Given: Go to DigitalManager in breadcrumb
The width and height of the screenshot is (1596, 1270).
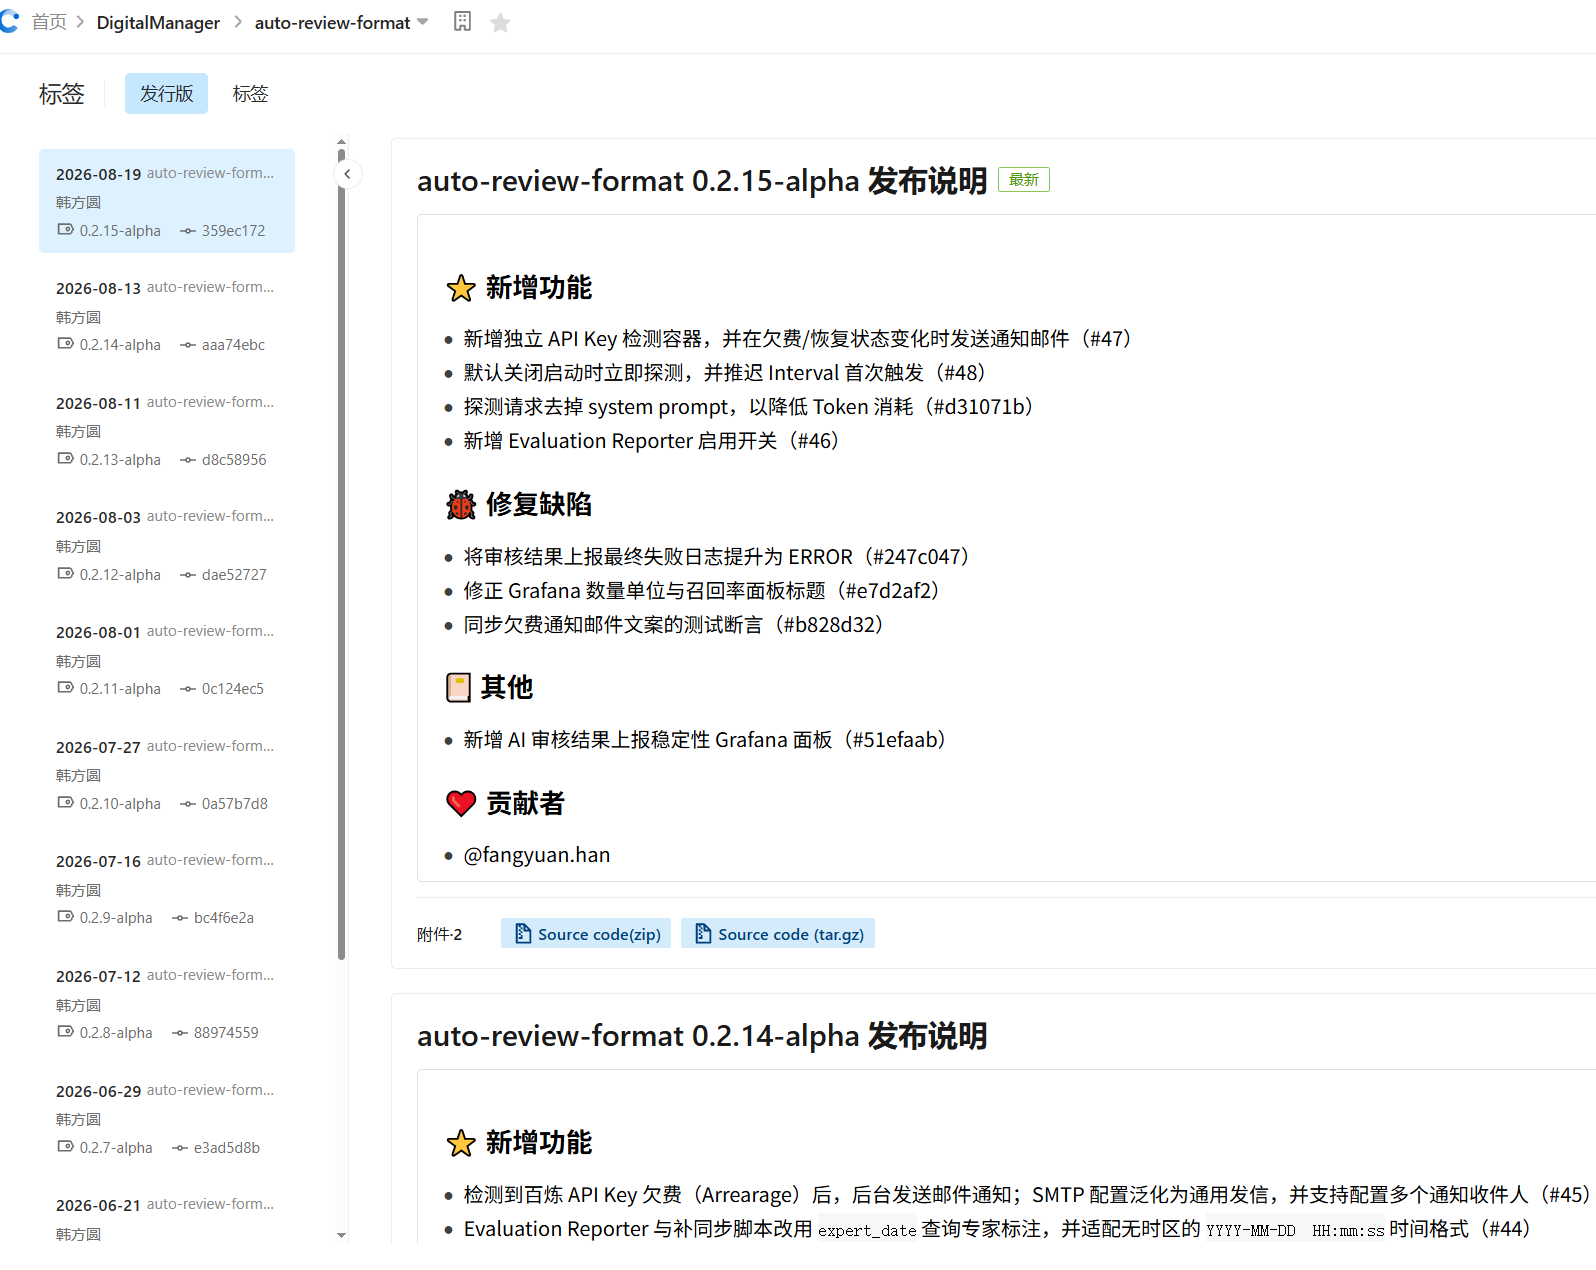Looking at the screenshot, I should pos(158,22).
